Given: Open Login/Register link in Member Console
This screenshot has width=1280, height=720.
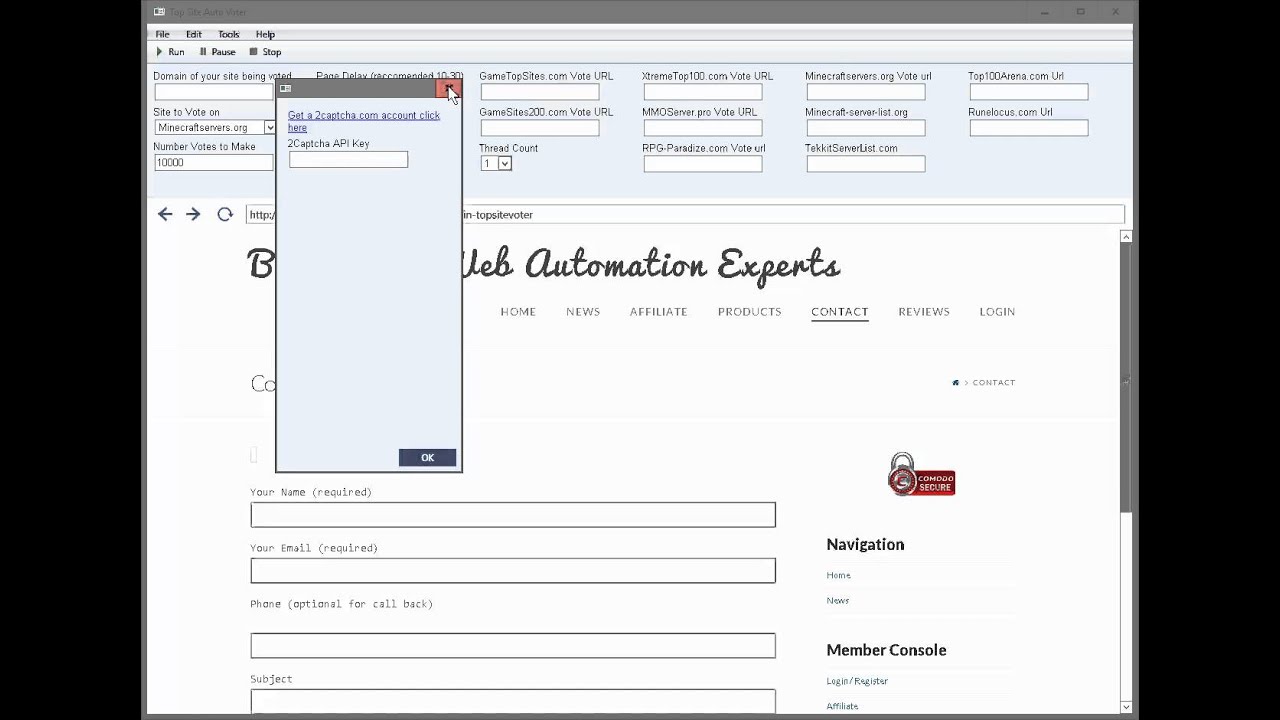Looking at the screenshot, I should tap(857, 681).
